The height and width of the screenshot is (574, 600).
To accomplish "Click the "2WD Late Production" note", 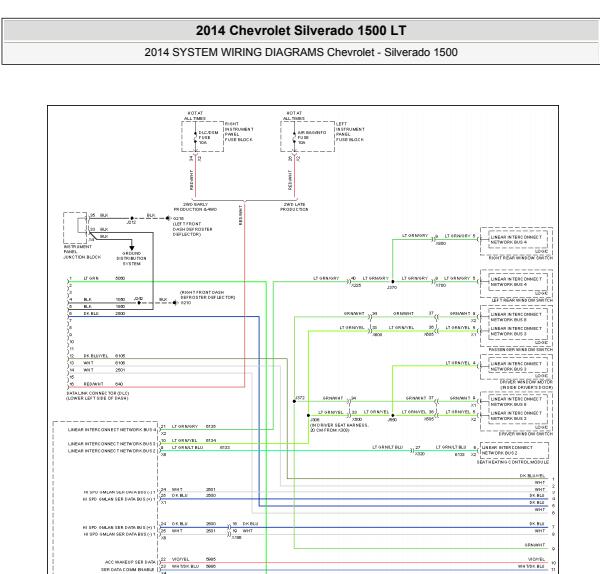I will (x=294, y=207).
